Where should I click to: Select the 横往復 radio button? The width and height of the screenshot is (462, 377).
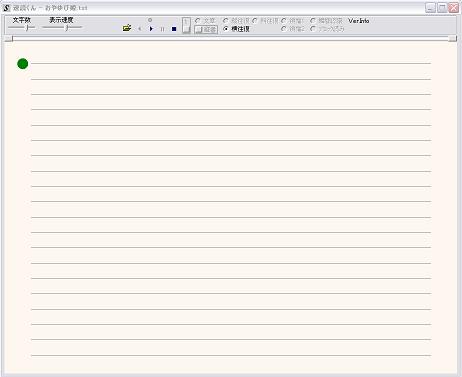[x=236, y=29]
